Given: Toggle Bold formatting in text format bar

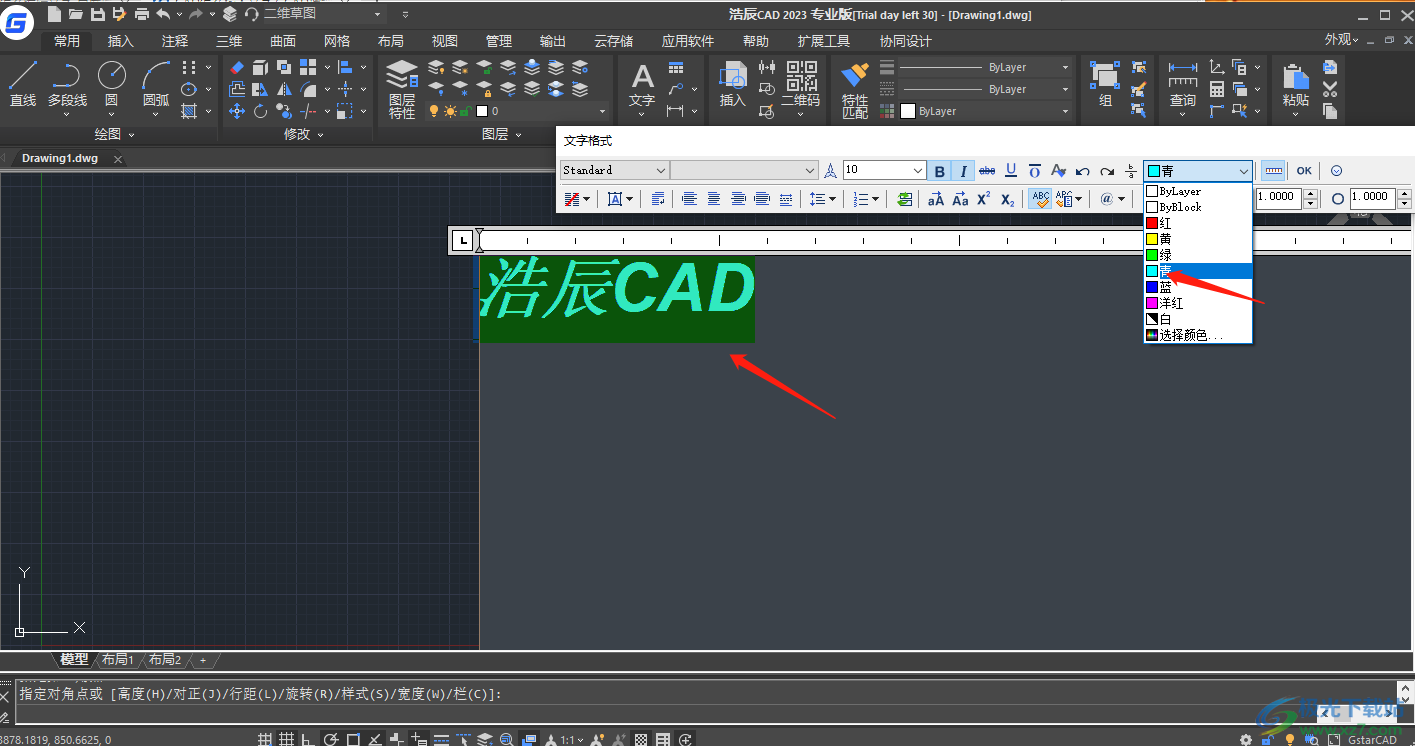Looking at the screenshot, I should [939, 171].
